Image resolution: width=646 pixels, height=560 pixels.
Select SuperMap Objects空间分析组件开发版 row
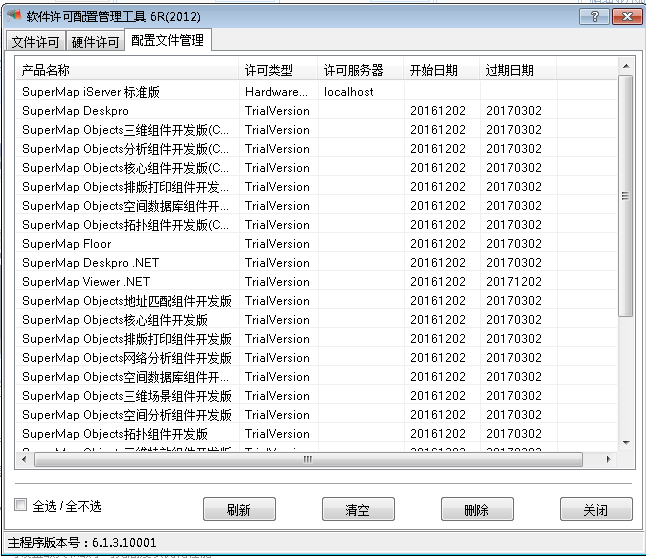click(316, 414)
